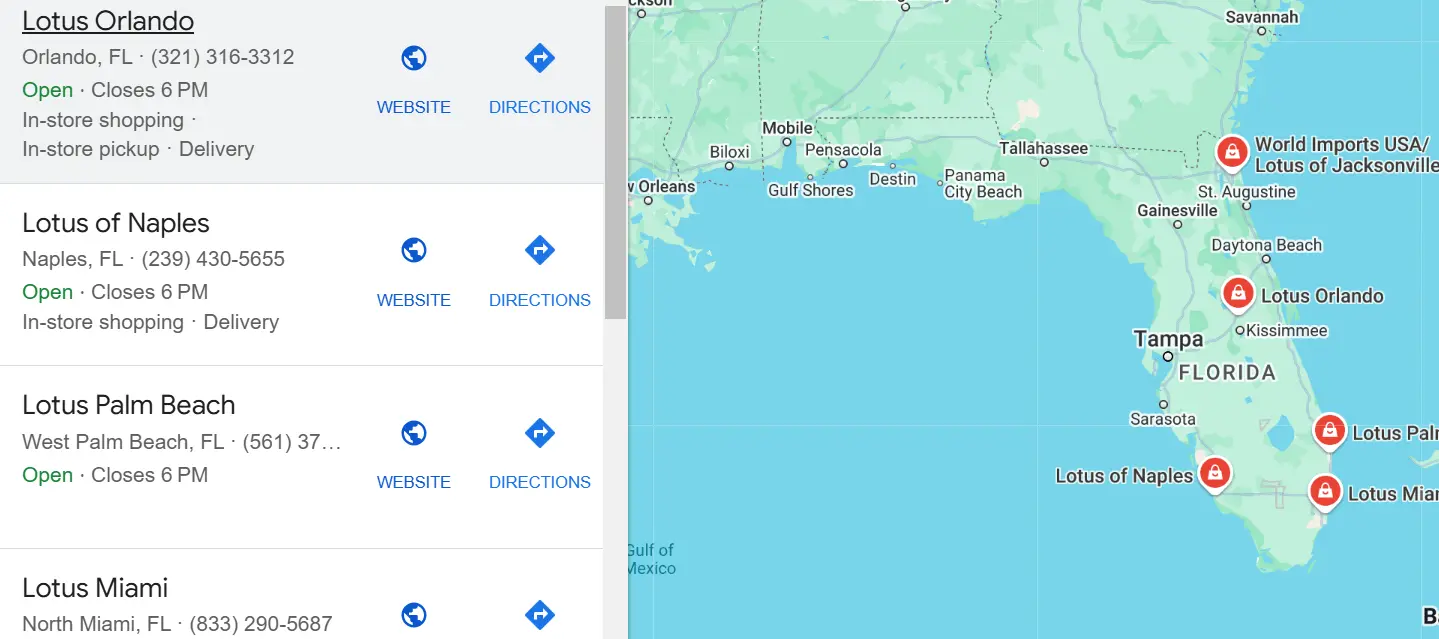This screenshot has width=1439, height=639.
Task: Click the results list vertical scrollbar thumb
Action: pos(615,160)
